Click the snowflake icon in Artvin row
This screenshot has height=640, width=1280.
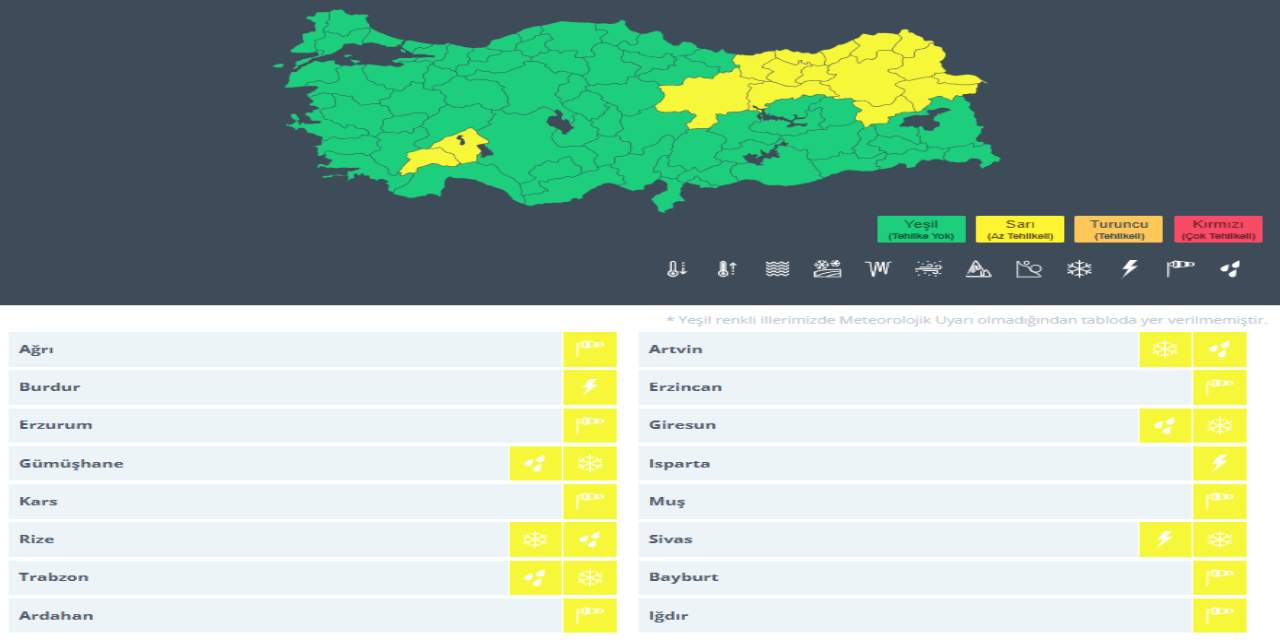click(x=1165, y=349)
